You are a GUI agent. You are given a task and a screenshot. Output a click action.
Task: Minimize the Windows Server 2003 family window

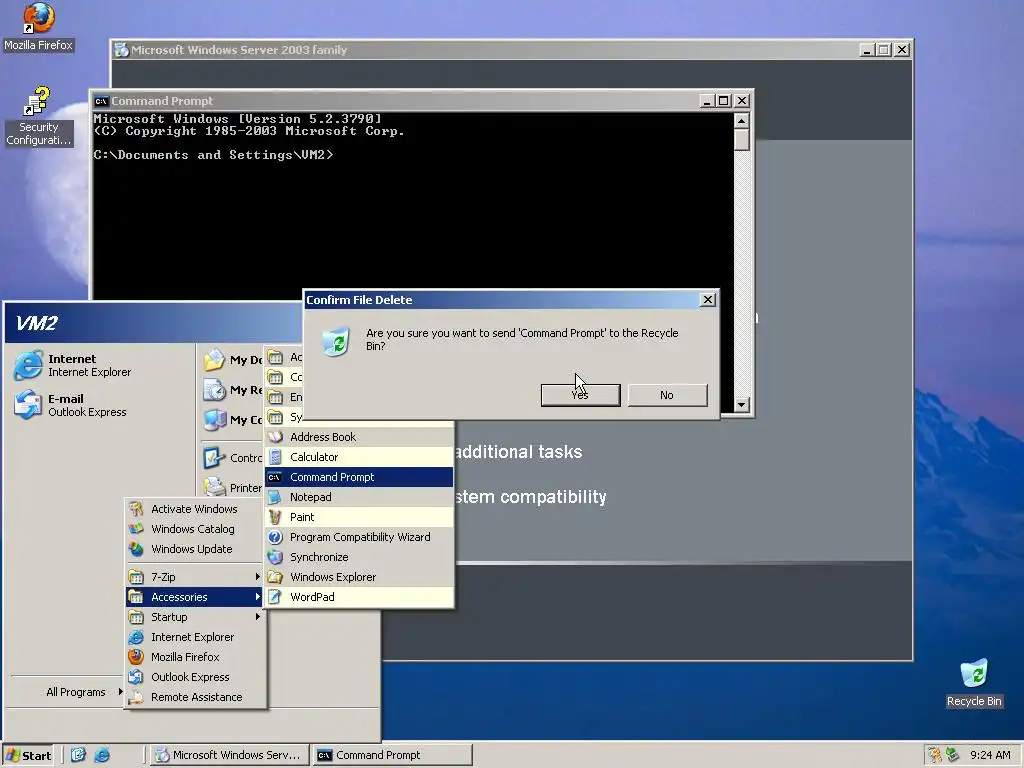(x=867, y=50)
